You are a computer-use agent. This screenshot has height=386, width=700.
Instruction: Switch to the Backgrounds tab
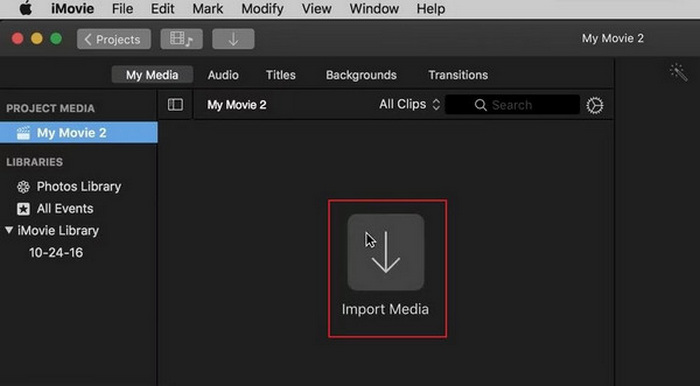(x=361, y=75)
